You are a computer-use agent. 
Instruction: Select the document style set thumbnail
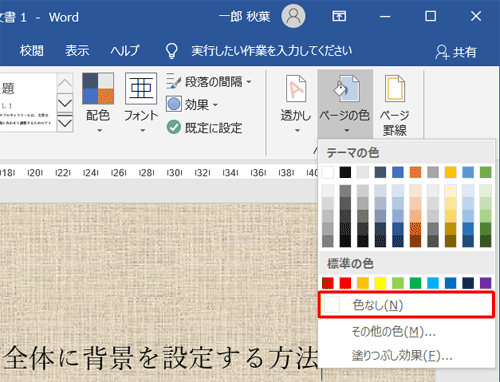[28, 103]
